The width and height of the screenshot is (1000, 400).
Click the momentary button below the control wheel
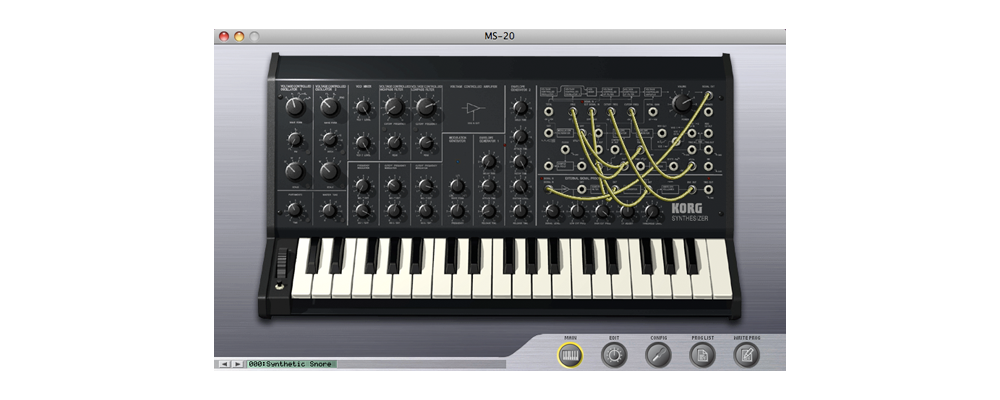(x=280, y=286)
